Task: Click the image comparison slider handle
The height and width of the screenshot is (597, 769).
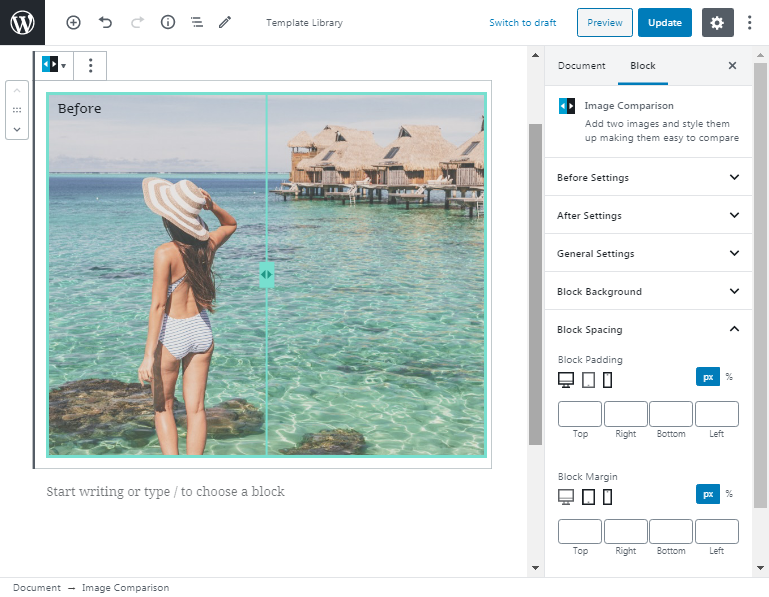Action: [266, 275]
